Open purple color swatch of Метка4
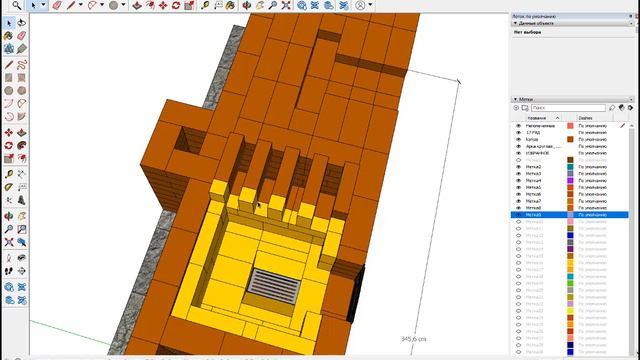Image resolution: width=640 pixels, height=360 pixels. pyautogui.click(x=570, y=180)
